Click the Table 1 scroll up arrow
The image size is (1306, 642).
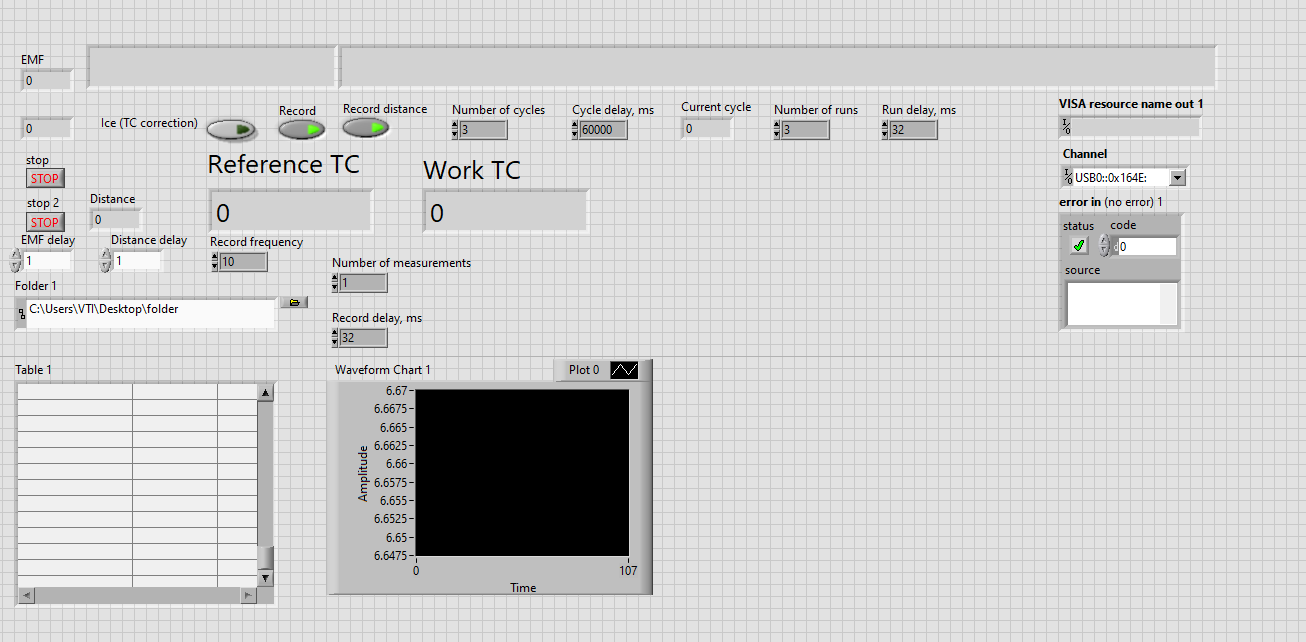click(265, 394)
